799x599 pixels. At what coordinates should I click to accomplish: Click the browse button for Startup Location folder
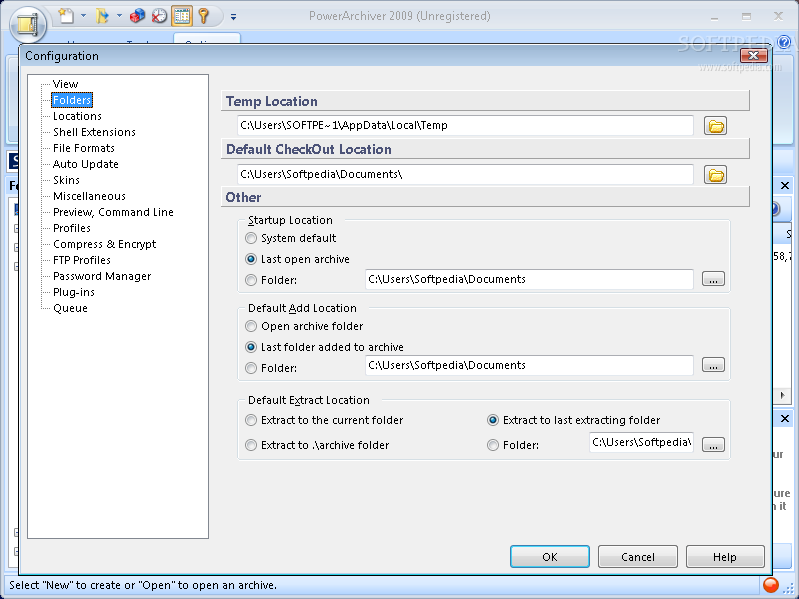coord(713,279)
